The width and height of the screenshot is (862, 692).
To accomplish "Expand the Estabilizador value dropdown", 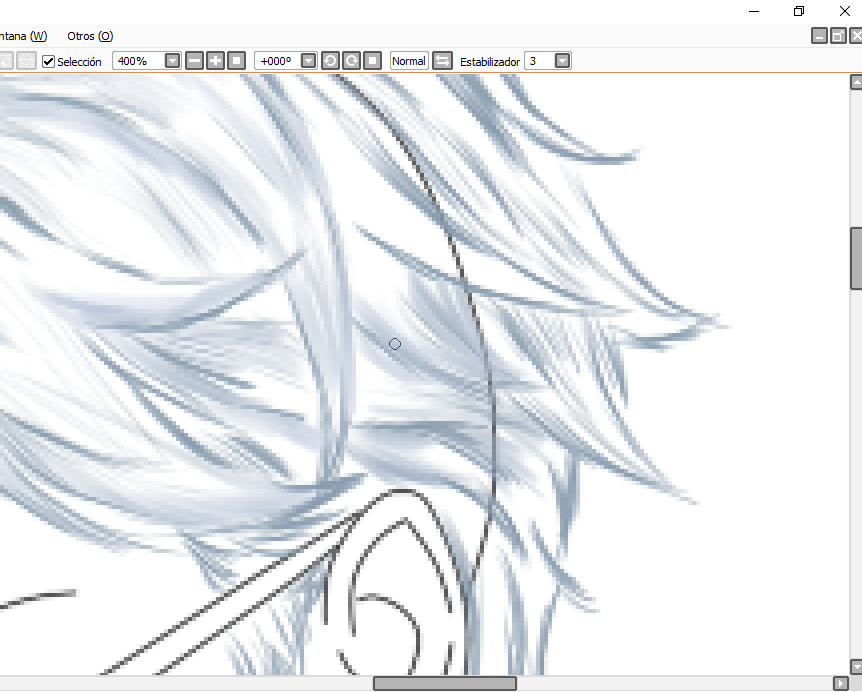I will pos(562,61).
